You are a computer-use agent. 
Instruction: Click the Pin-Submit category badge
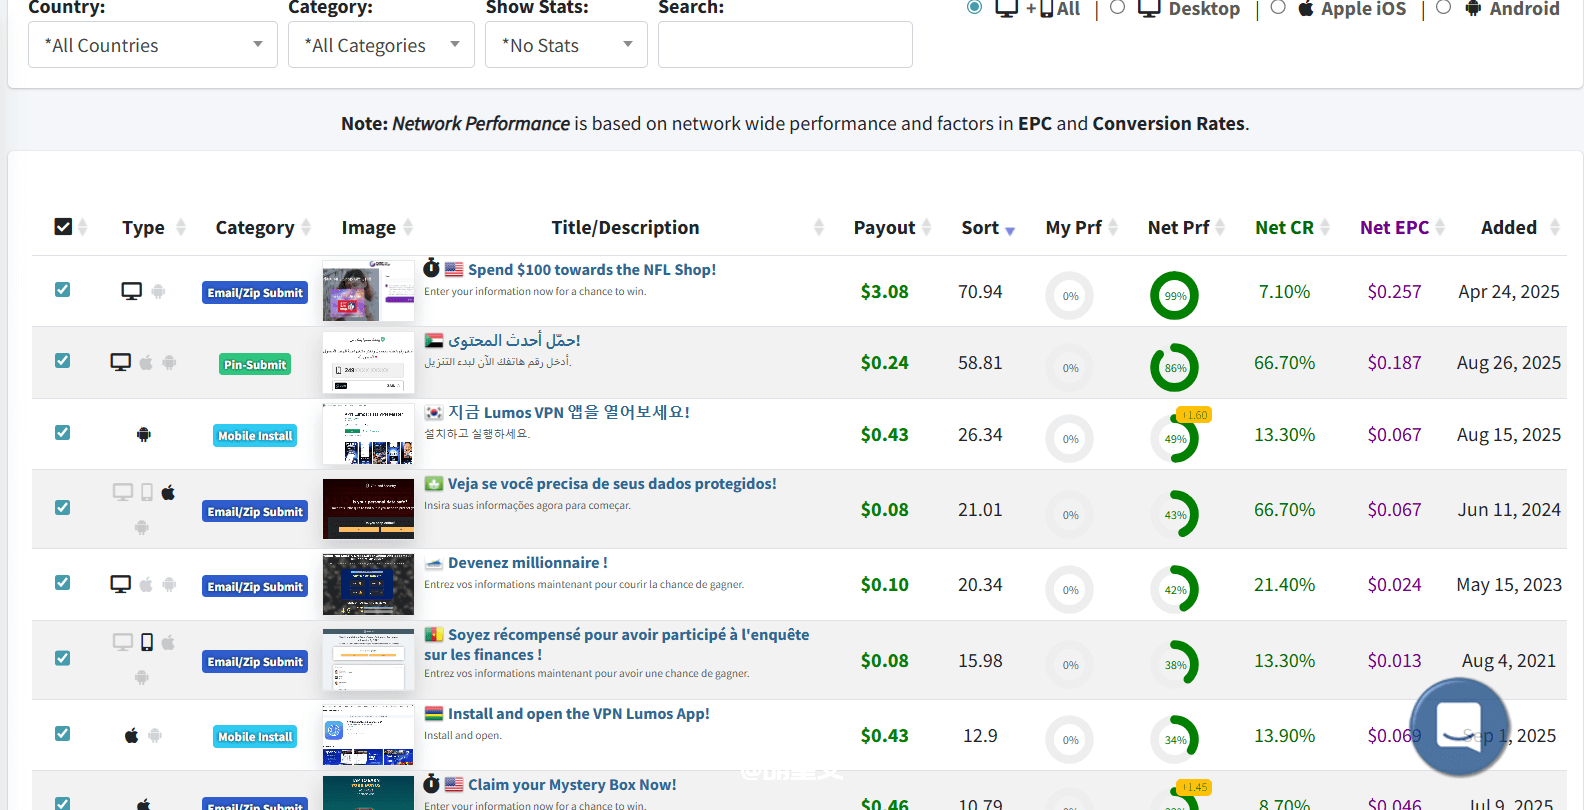(255, 365)
